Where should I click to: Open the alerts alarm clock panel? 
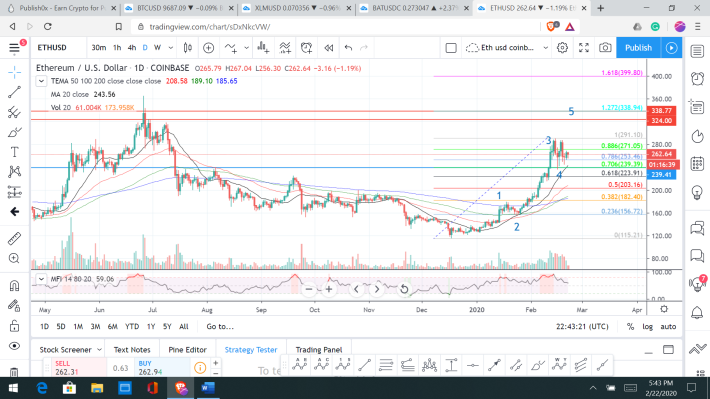(x=697, y=78)
